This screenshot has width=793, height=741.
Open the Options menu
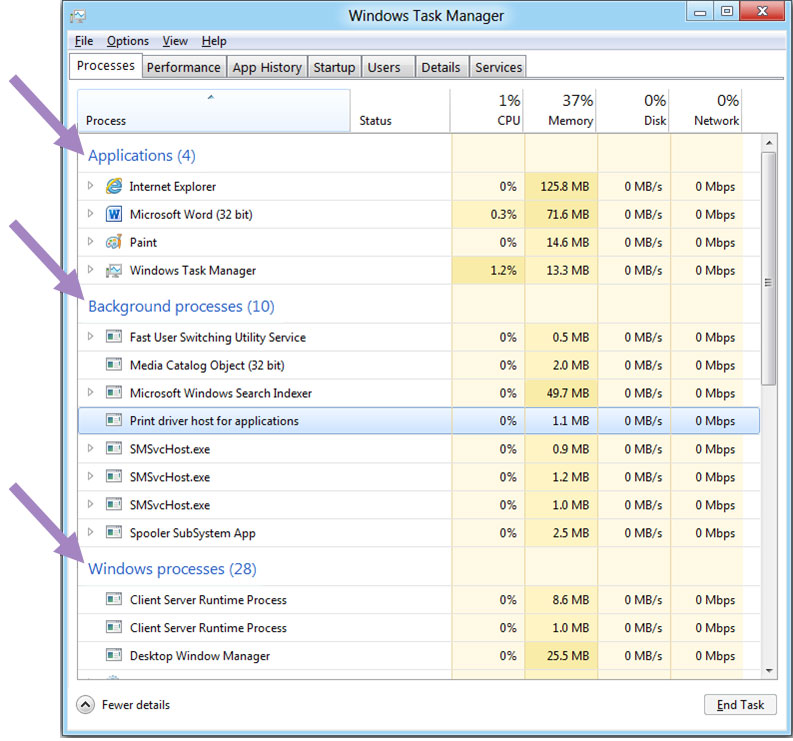tap(127, 41)
